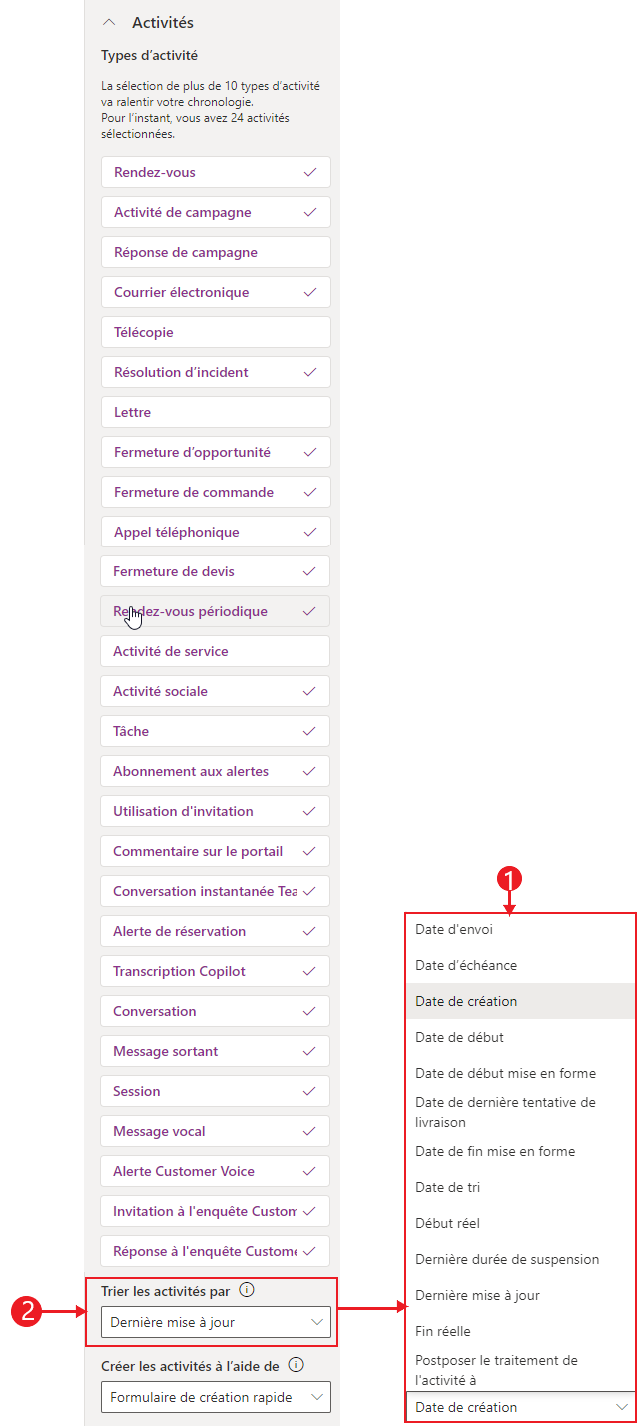Enable the Lettre activity type
This screenshot has width=639, height=1426.
coord(215,412)
